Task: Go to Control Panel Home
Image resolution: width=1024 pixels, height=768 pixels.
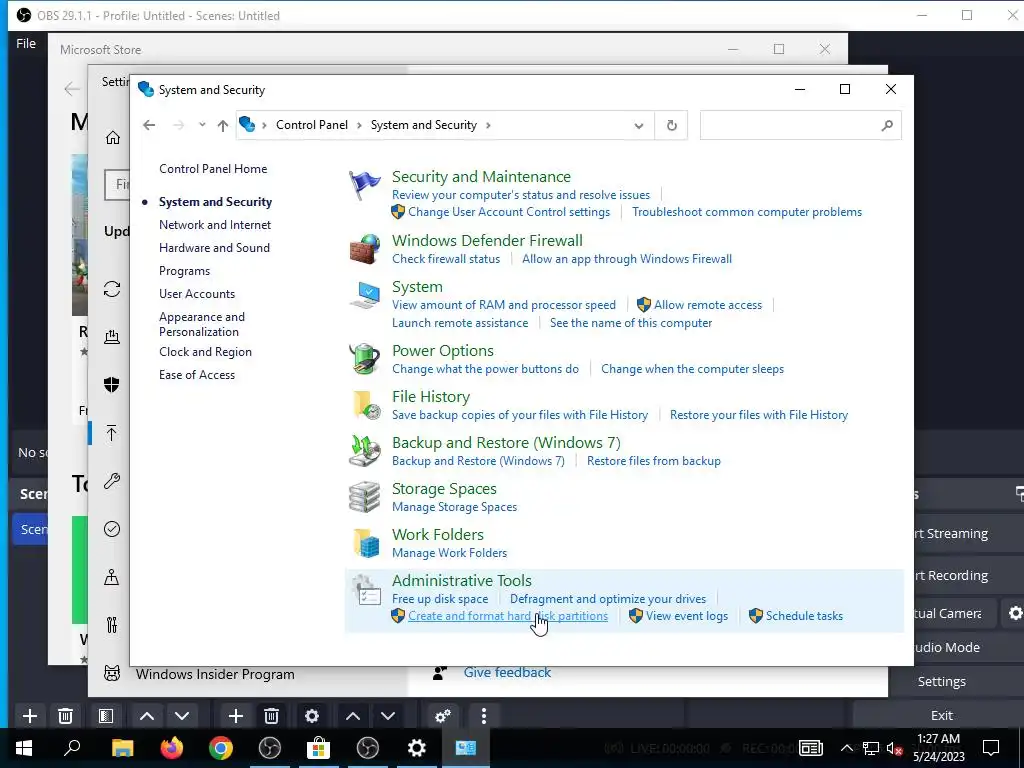Action: pyautogui.click(x=213, y=168)
